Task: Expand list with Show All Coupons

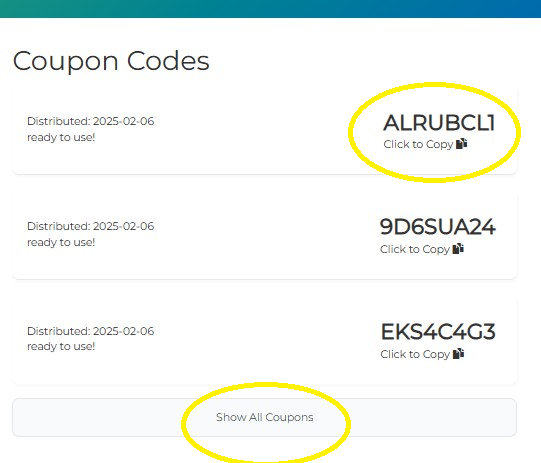Action: [x=264, y=417]
